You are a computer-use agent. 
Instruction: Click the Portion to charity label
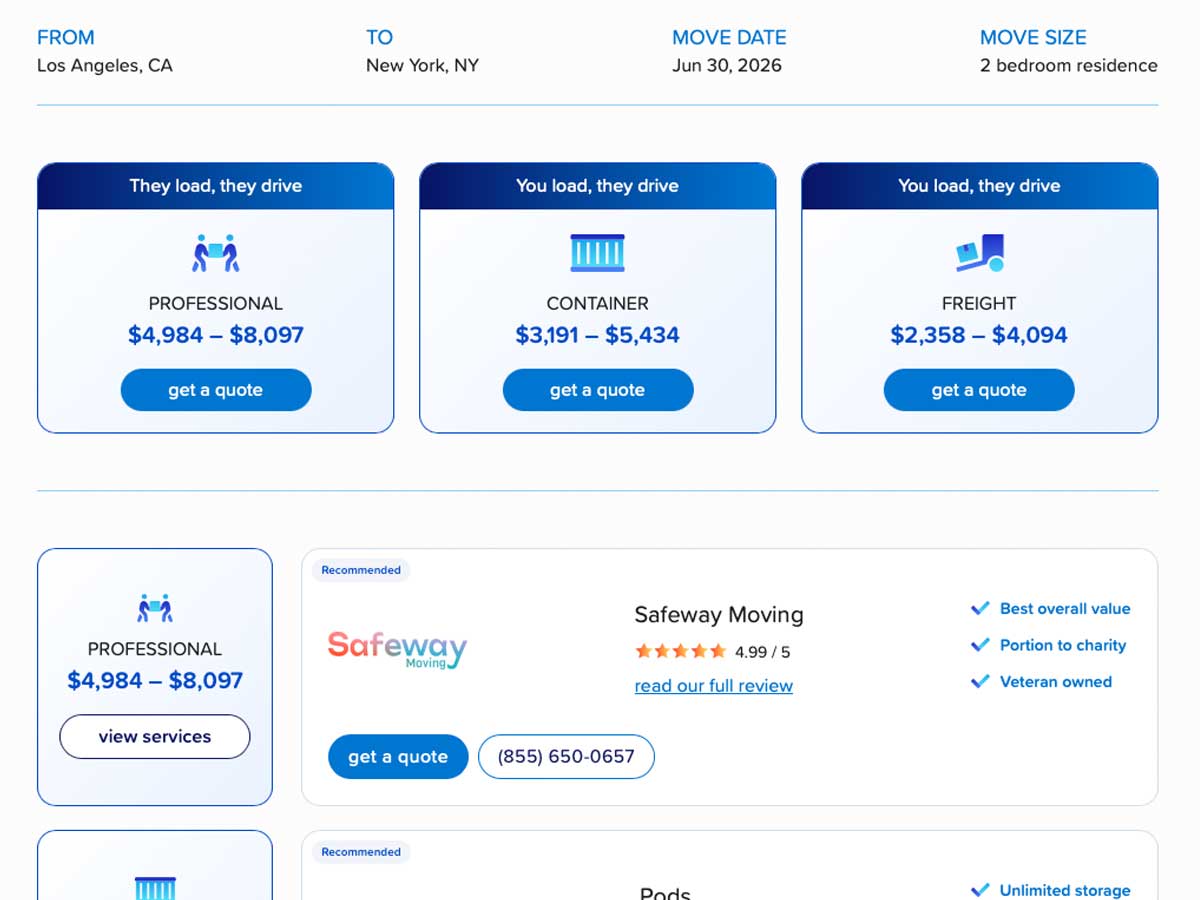(1063, 645)
